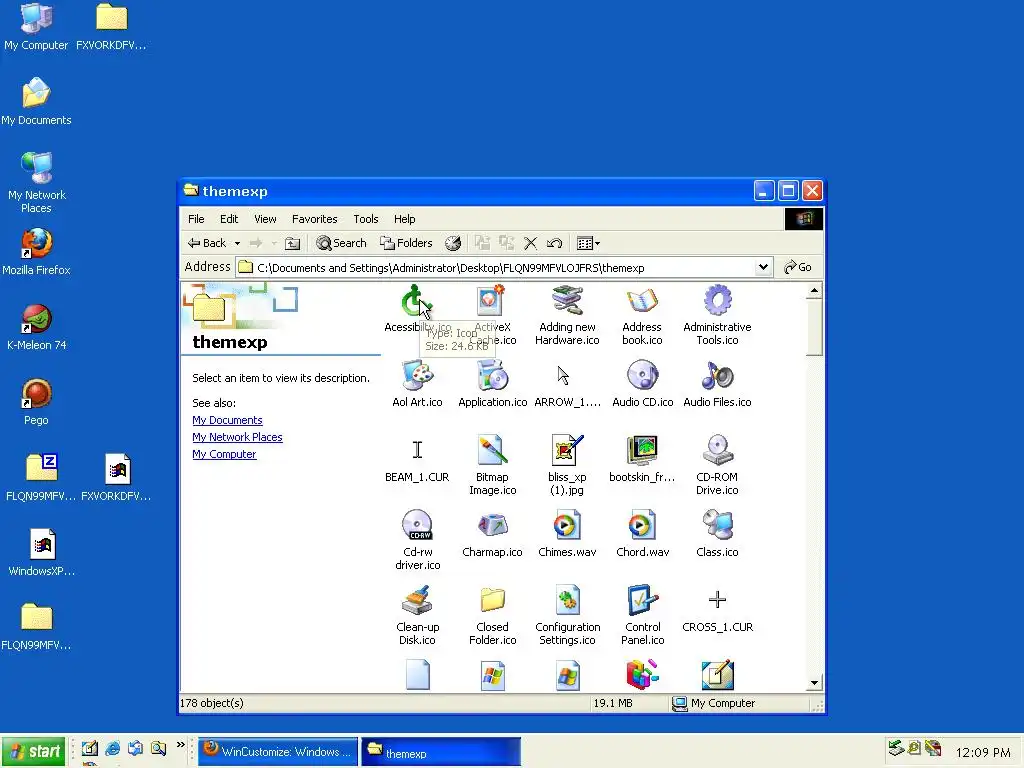Open the Views dropdown button
Viewport: 1024px width, 768px height.
[x=588, y=244]
